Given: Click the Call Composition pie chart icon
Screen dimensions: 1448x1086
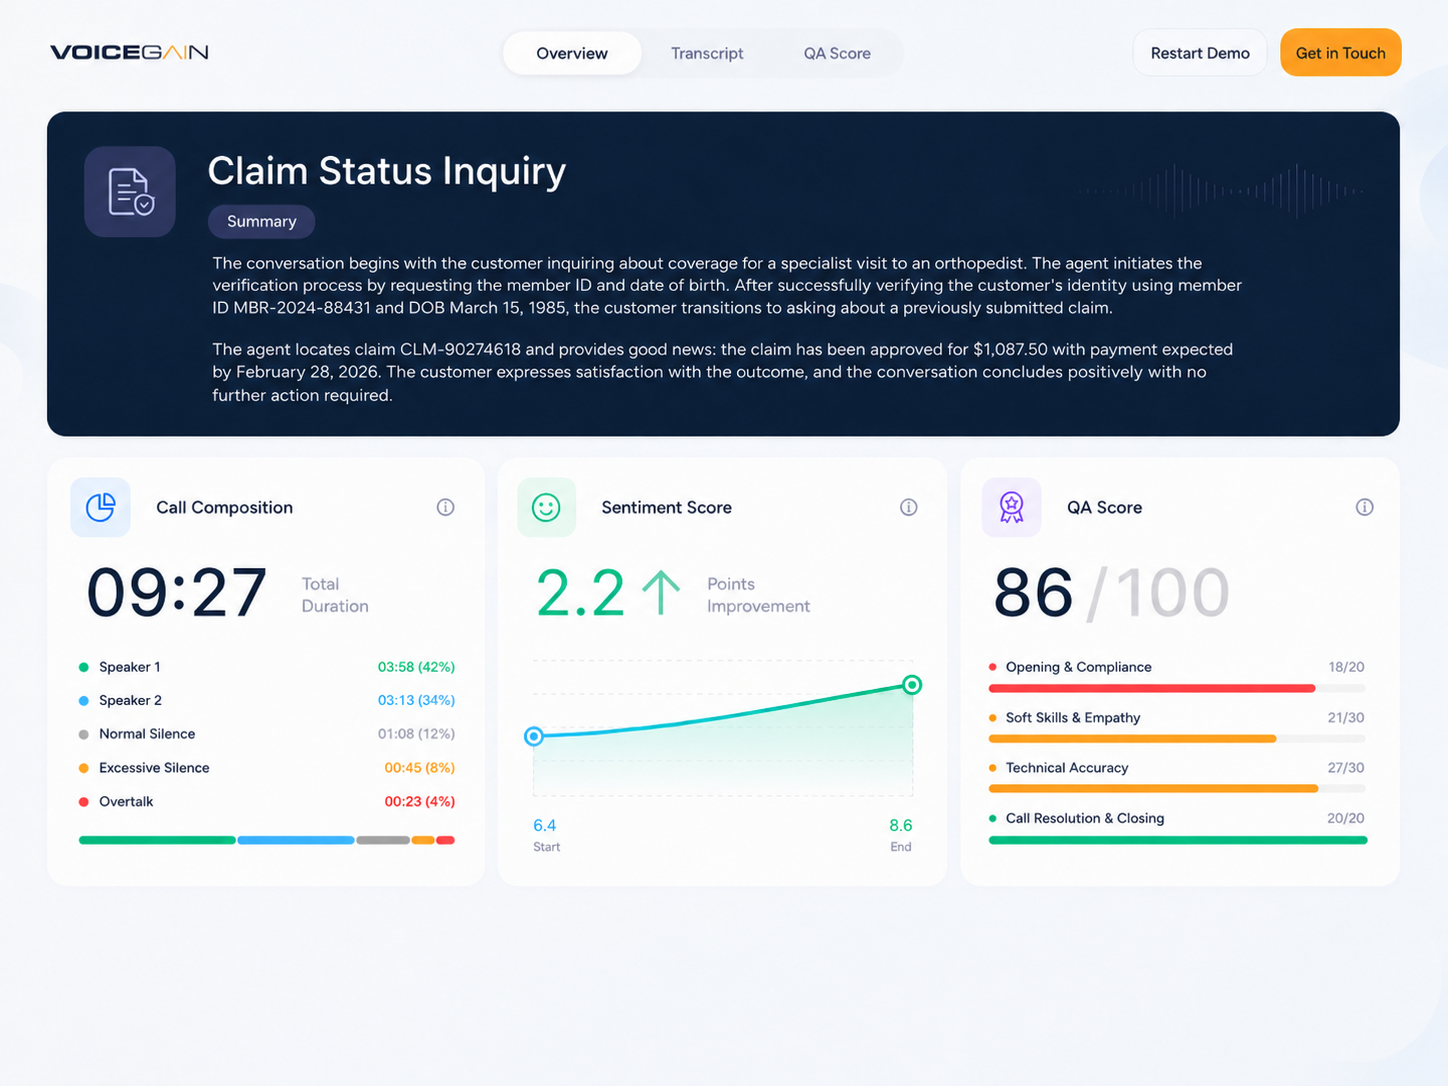Looking at the screenshot, I should pyautogui.click(x=100, y=507).
